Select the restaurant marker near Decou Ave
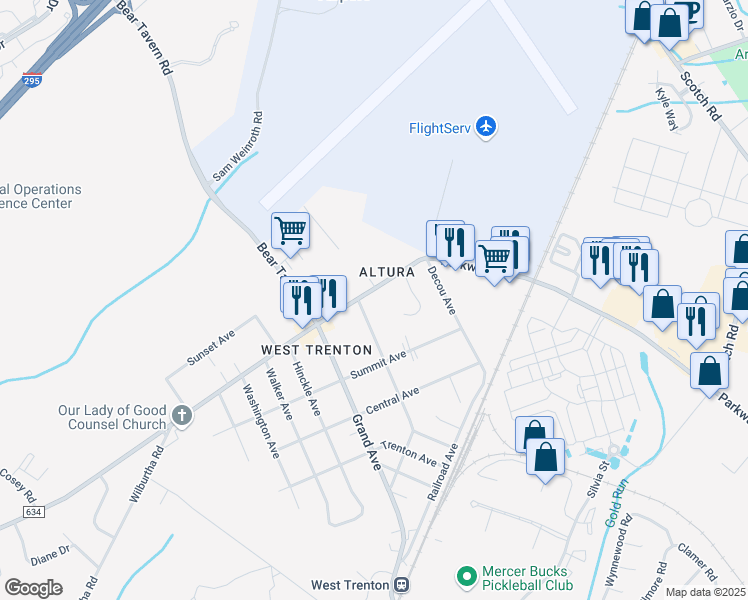 pyautogui.click(x=455, y=247)
